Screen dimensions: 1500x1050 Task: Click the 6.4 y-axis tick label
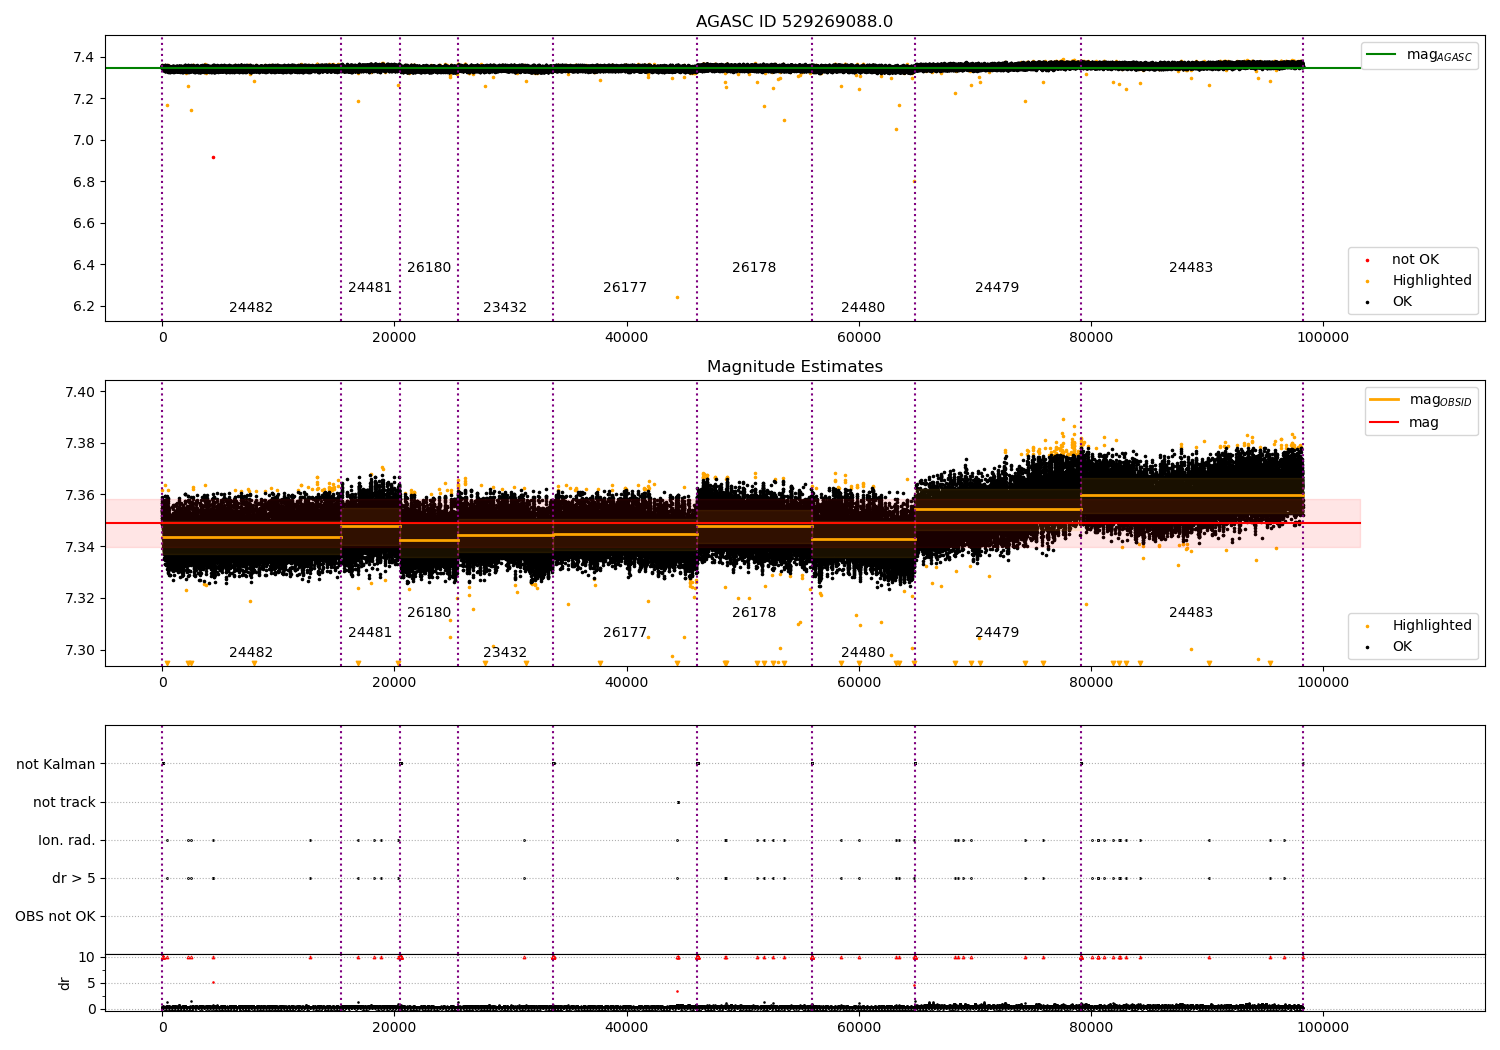pos(84,265)
